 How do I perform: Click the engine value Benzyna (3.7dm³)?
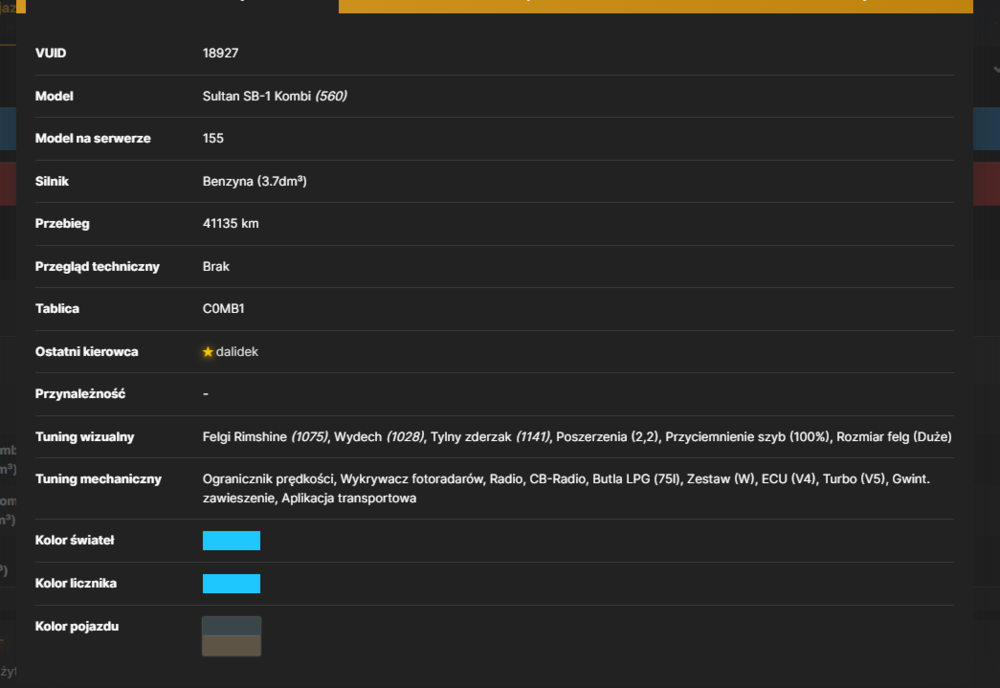click(x=254, y=181)
